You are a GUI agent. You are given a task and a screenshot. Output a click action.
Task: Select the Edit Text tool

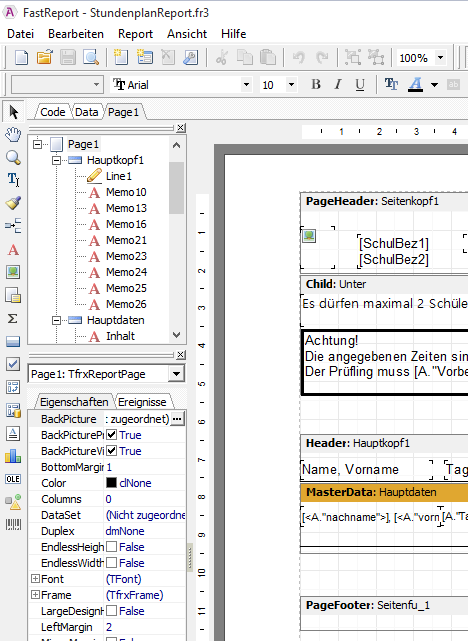[13, 179]
